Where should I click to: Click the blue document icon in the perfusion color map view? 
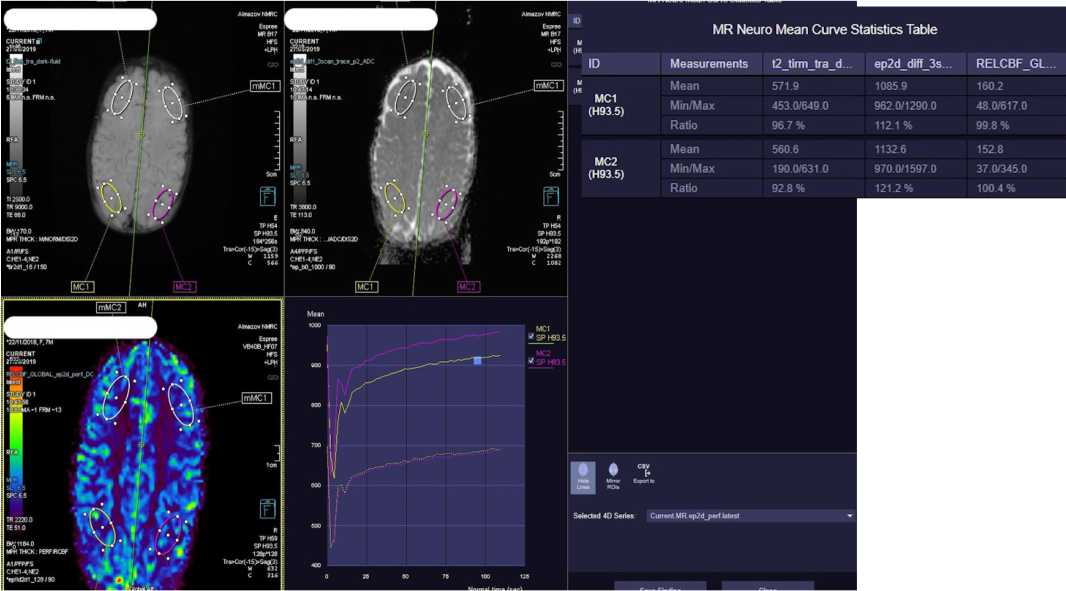point(268,509)
